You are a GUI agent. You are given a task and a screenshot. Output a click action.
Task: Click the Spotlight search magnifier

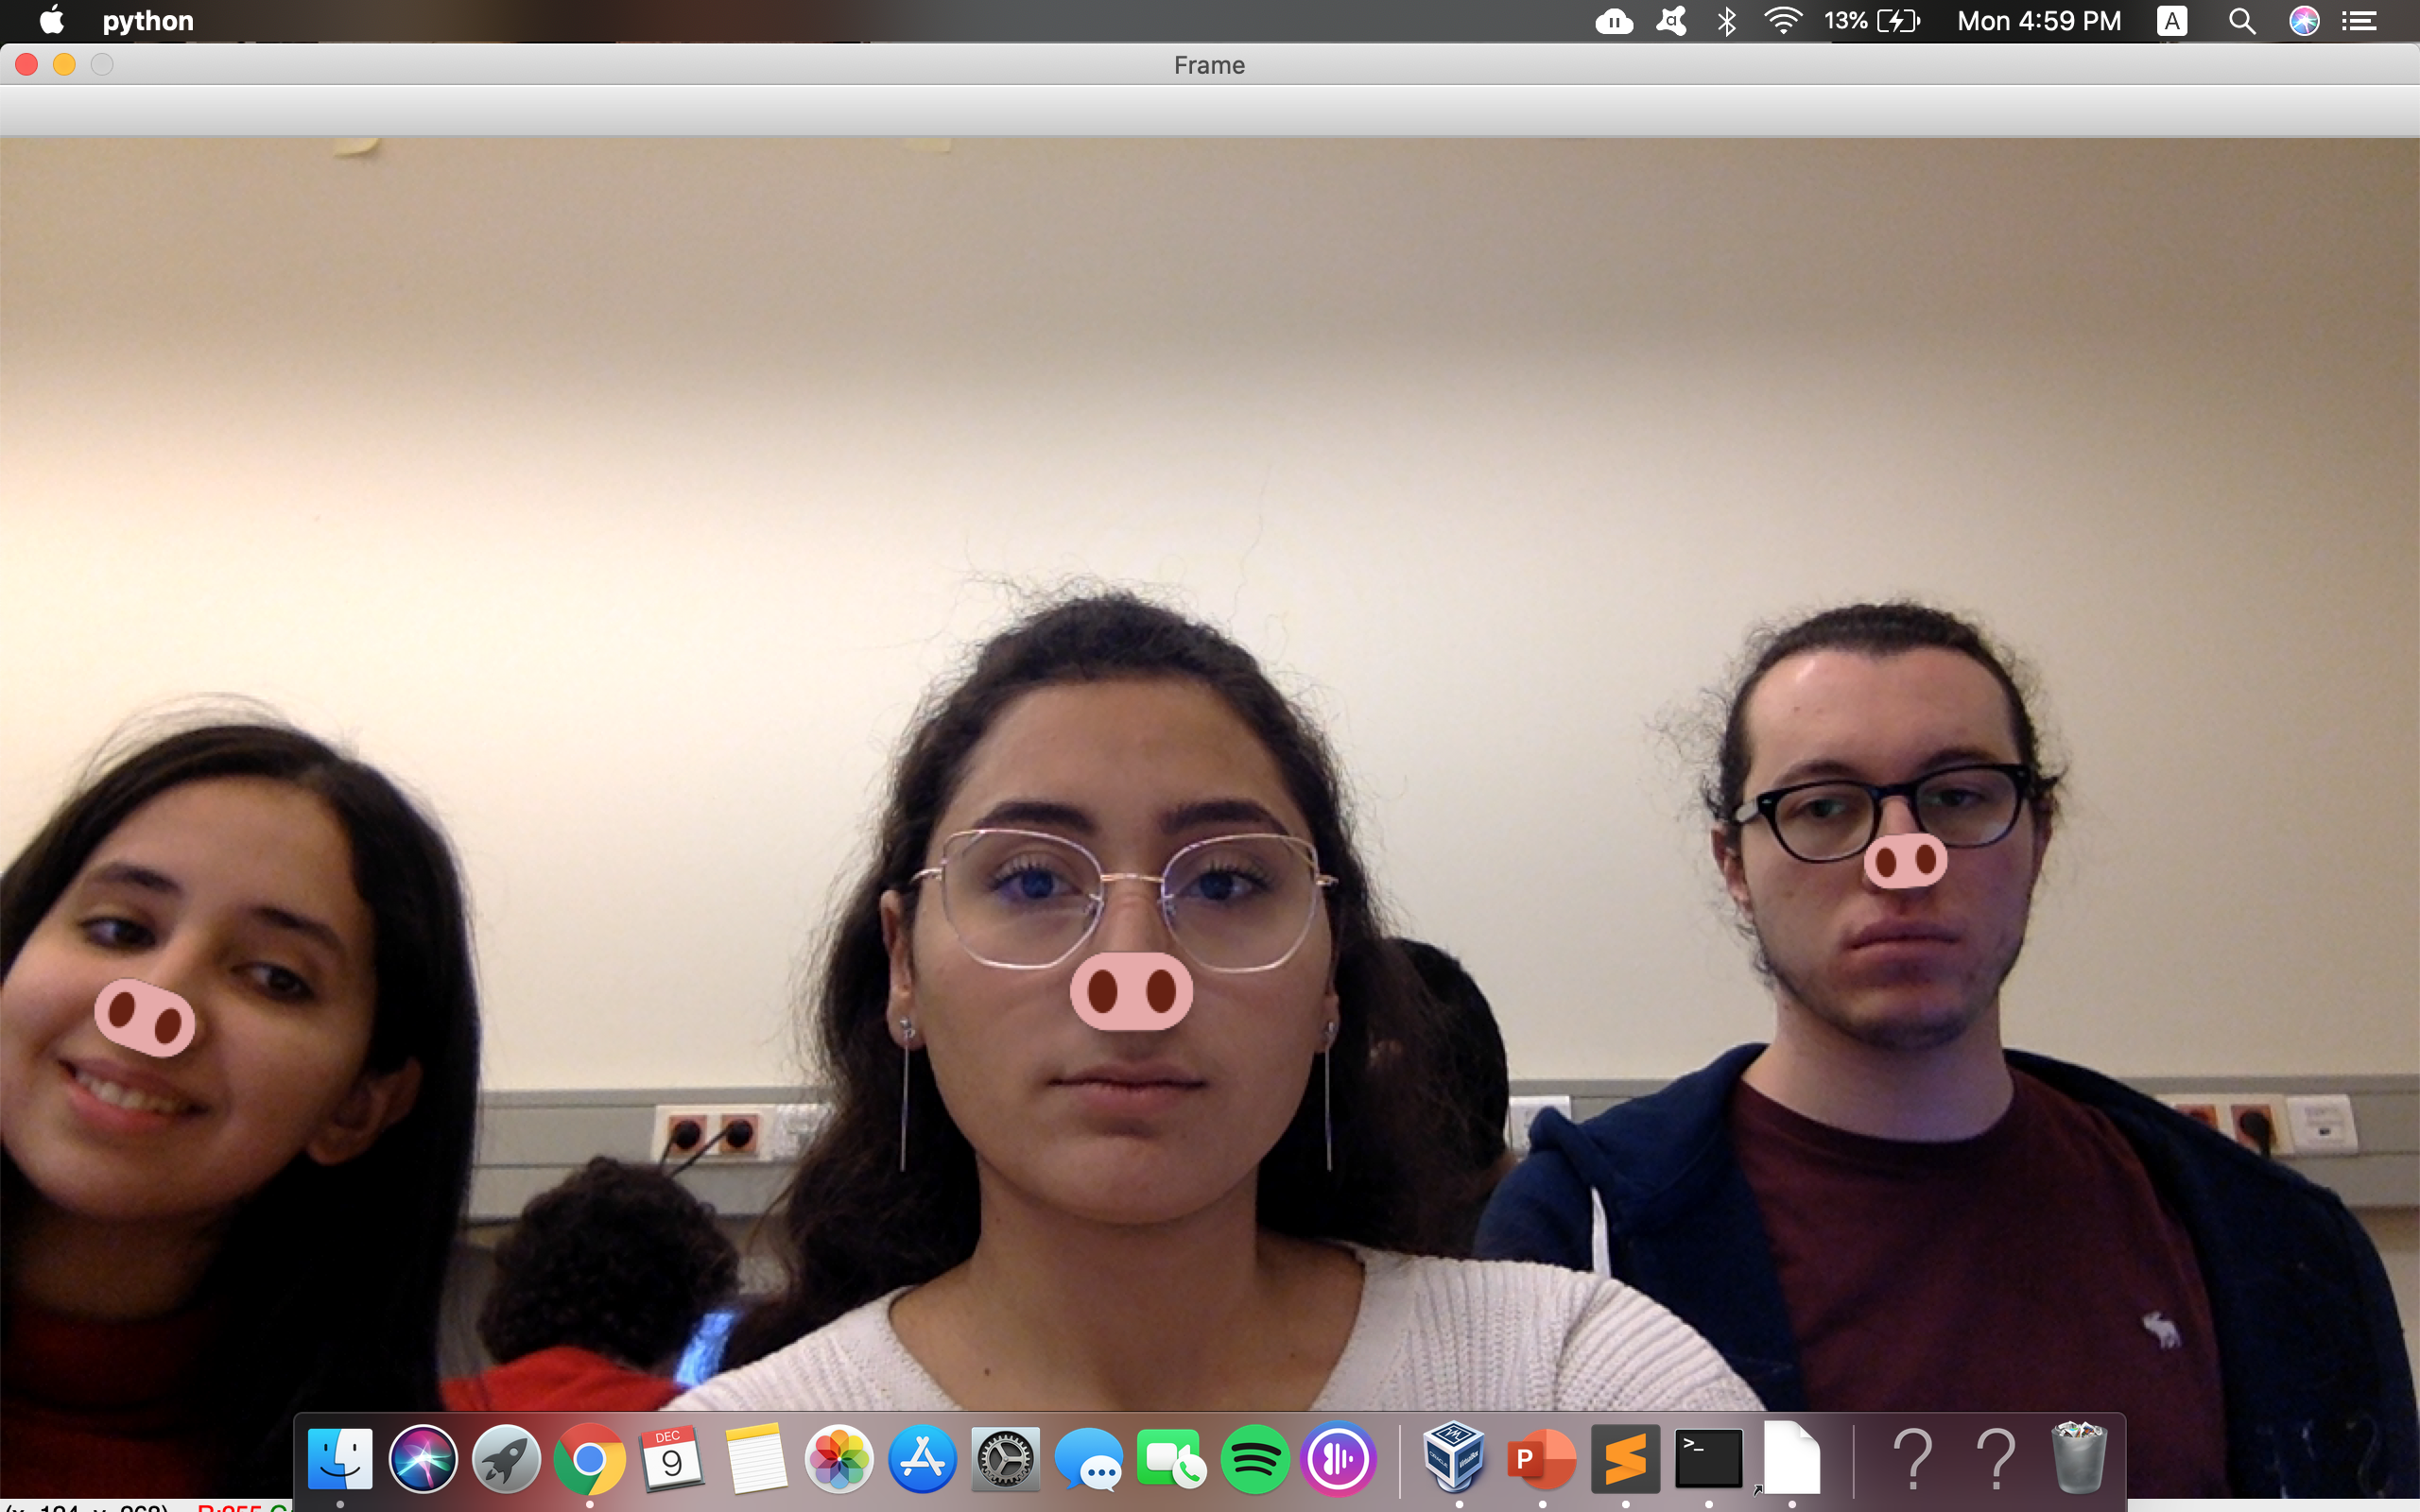click(x=2241, y=21)
